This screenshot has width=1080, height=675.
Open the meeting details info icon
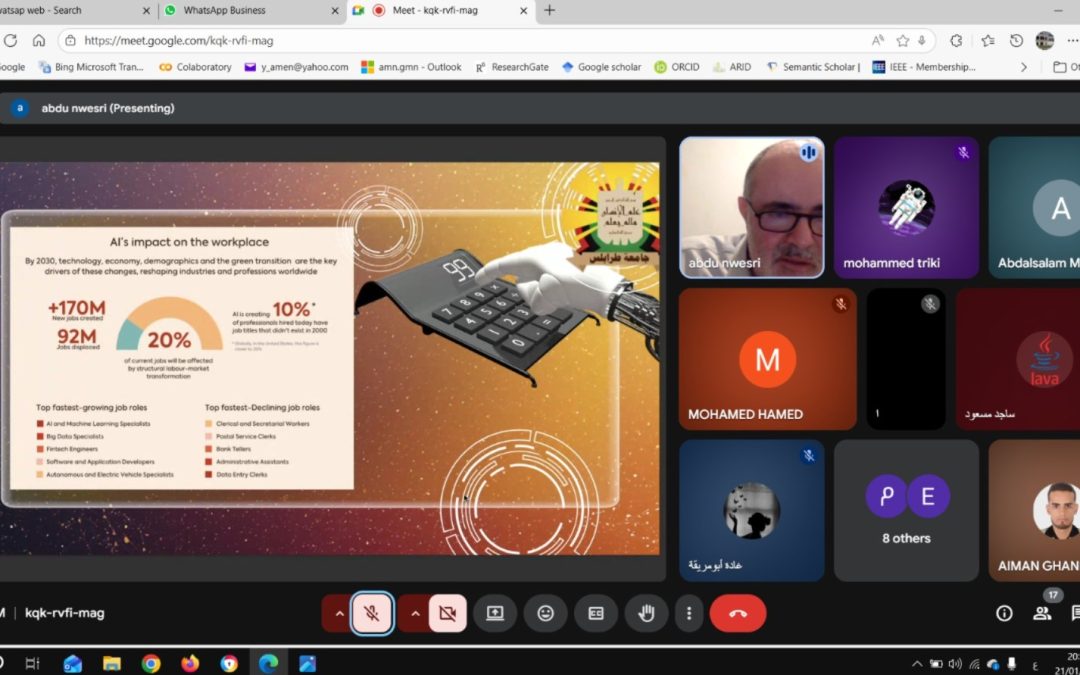pos(1004,613)
